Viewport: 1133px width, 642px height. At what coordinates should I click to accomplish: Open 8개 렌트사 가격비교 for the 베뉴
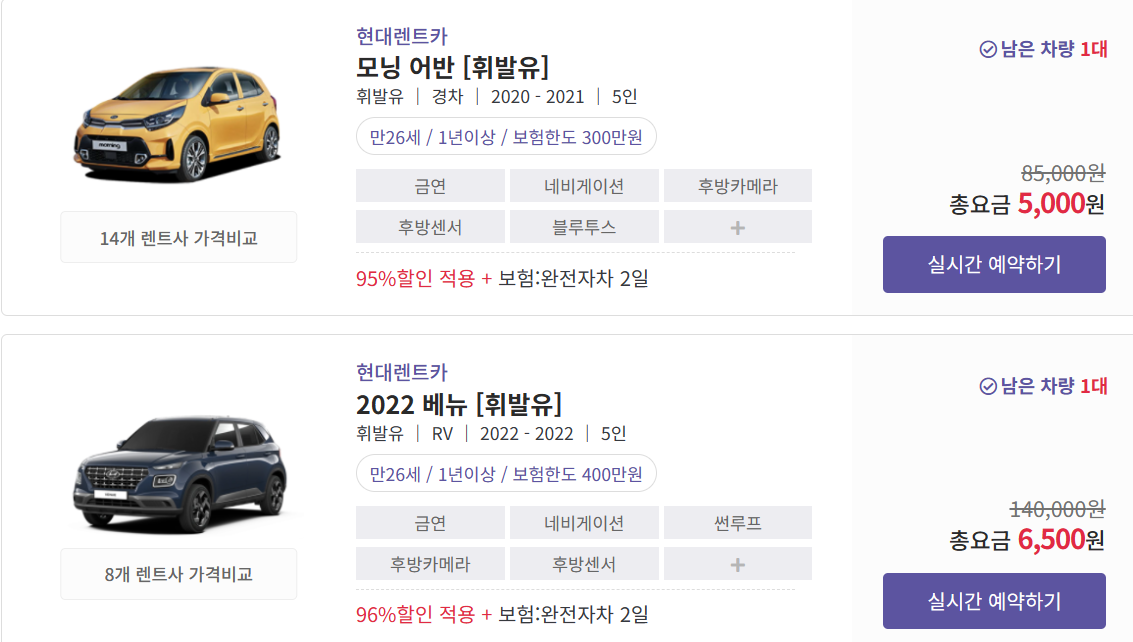[178, 573]
